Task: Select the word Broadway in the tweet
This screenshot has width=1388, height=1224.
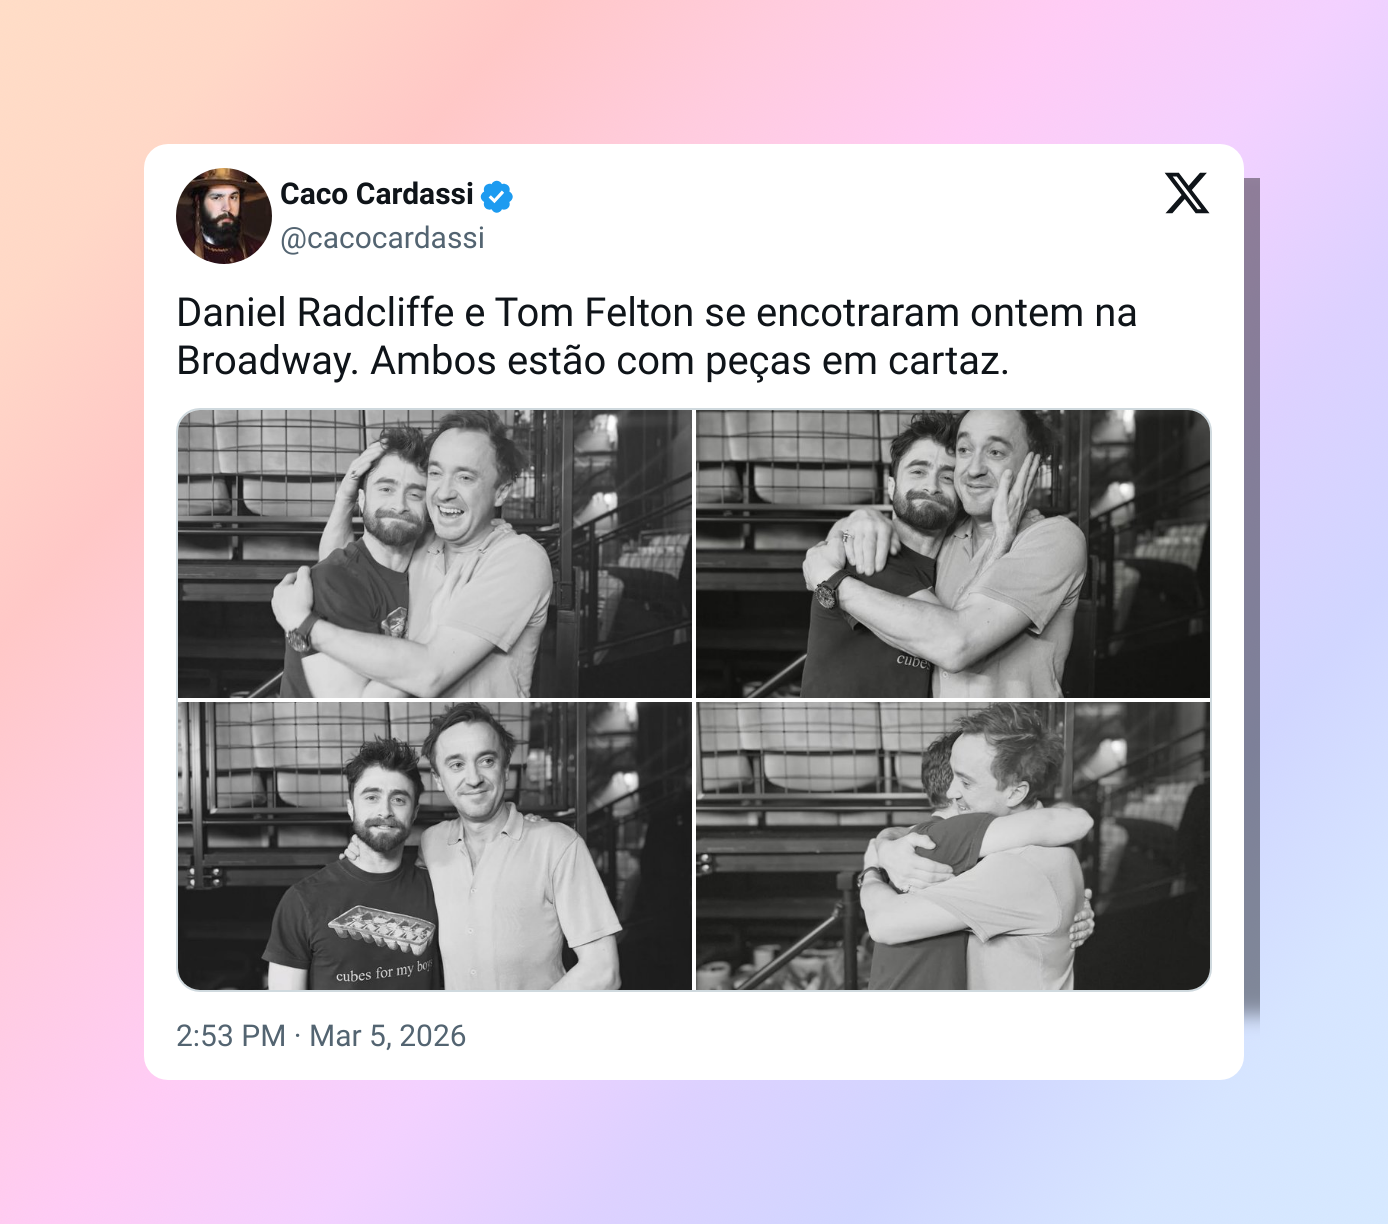Action: pos(264,361)
